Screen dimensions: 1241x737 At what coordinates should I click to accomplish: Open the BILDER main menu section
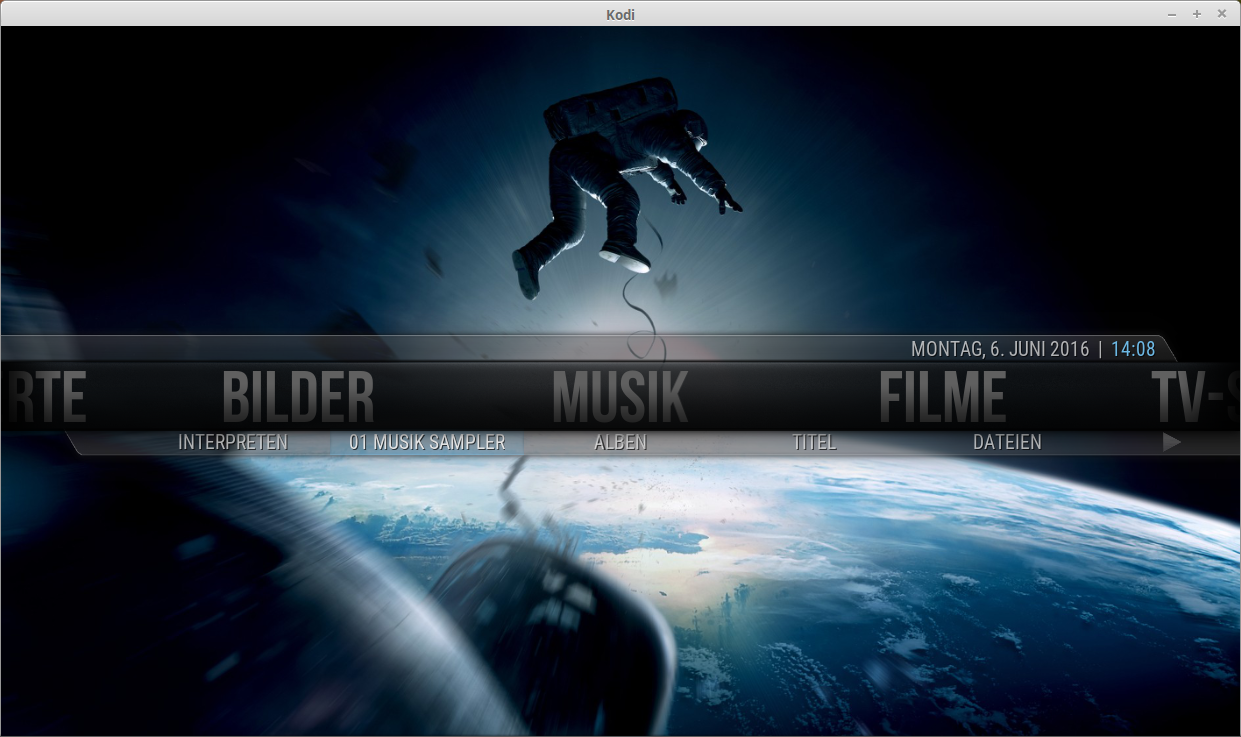(298, 397)
